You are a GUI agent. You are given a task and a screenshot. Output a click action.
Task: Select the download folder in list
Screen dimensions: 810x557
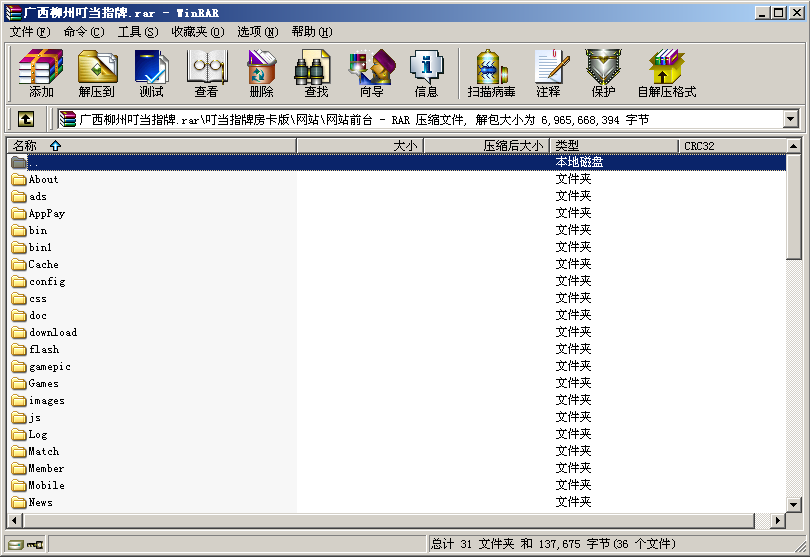click(52, 332)
